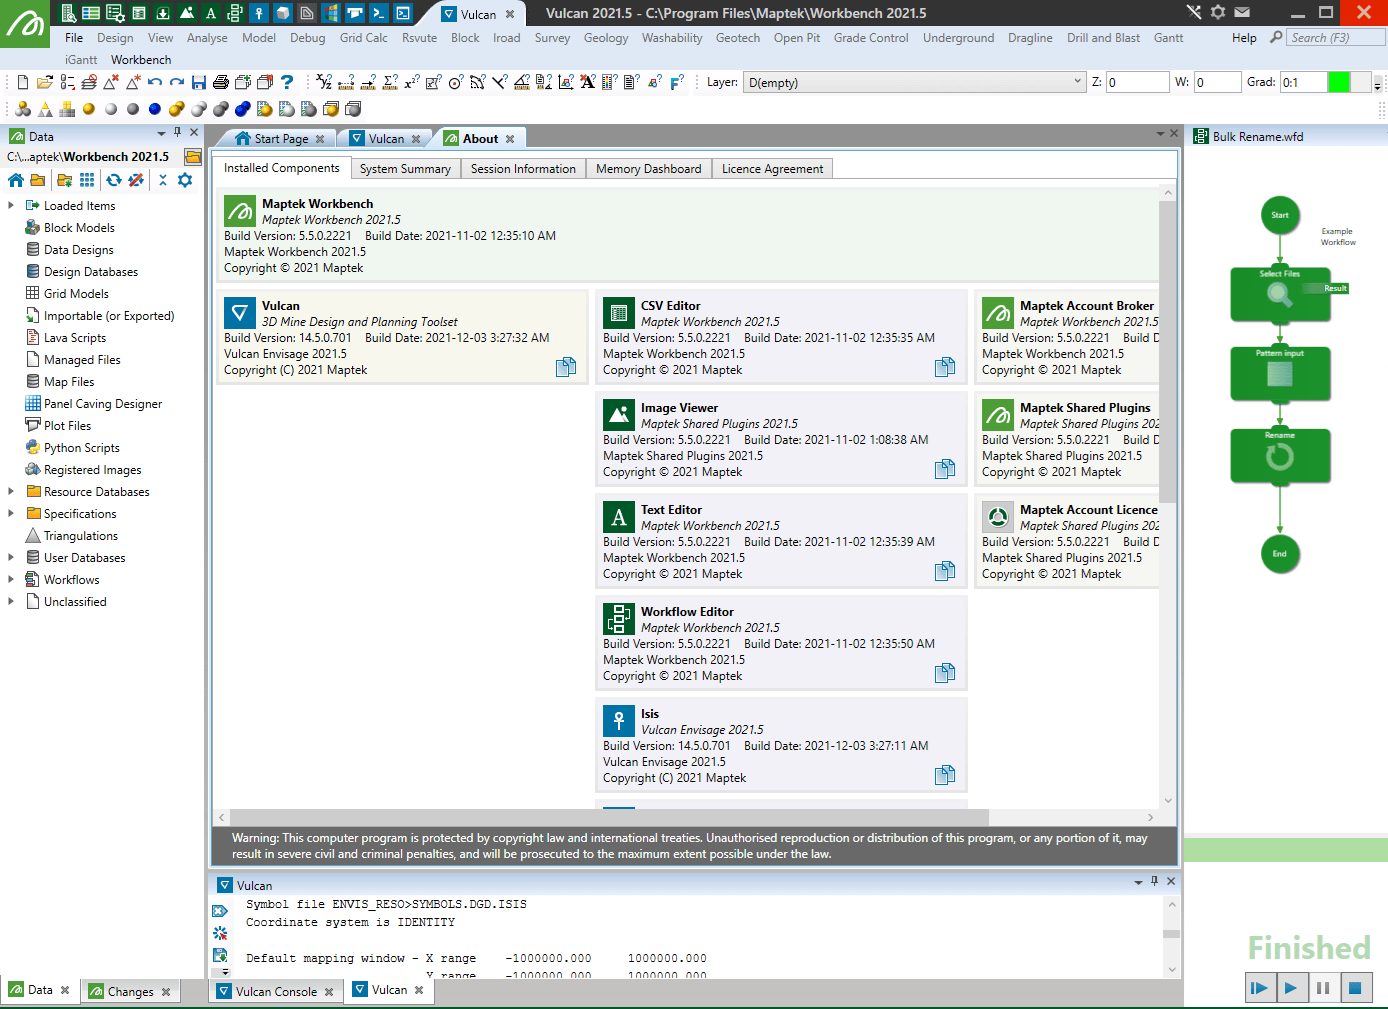Viewport: 1388px width, 1009px height.
Task: Open the Geology menu
Action: point(606,38)
